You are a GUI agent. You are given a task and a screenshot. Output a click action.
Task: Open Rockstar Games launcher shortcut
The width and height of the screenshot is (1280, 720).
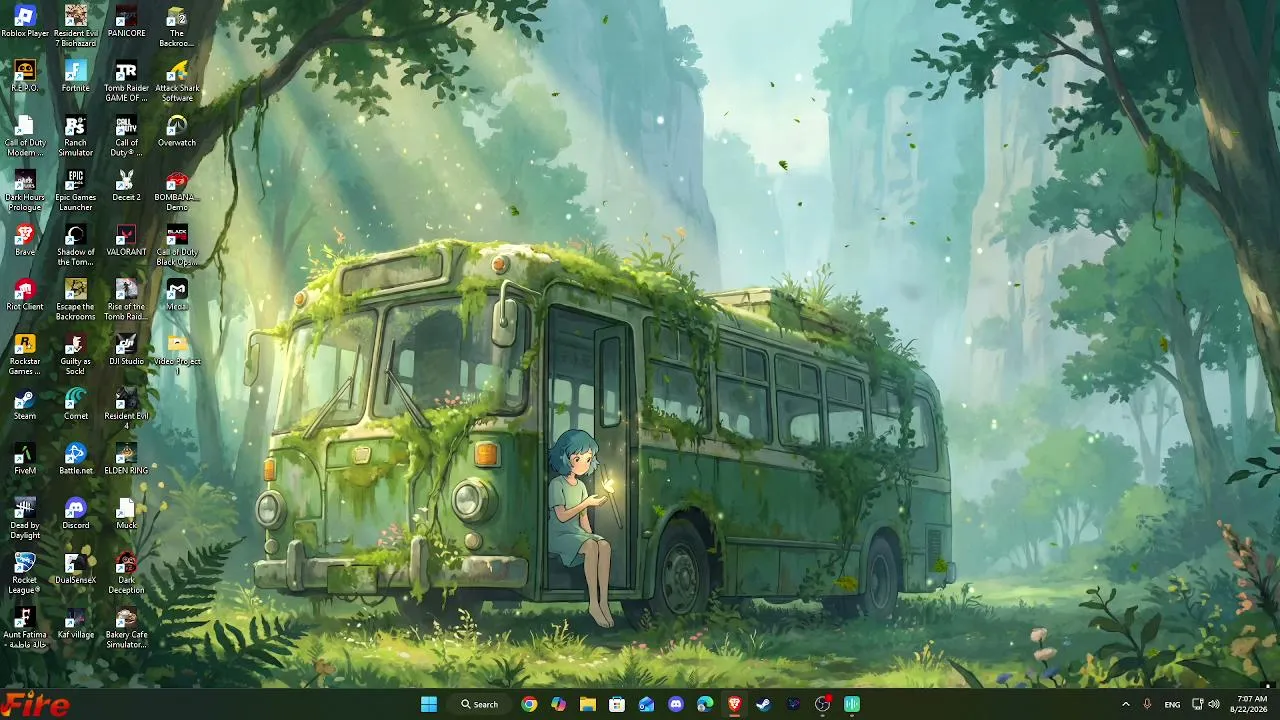point(25,355)
